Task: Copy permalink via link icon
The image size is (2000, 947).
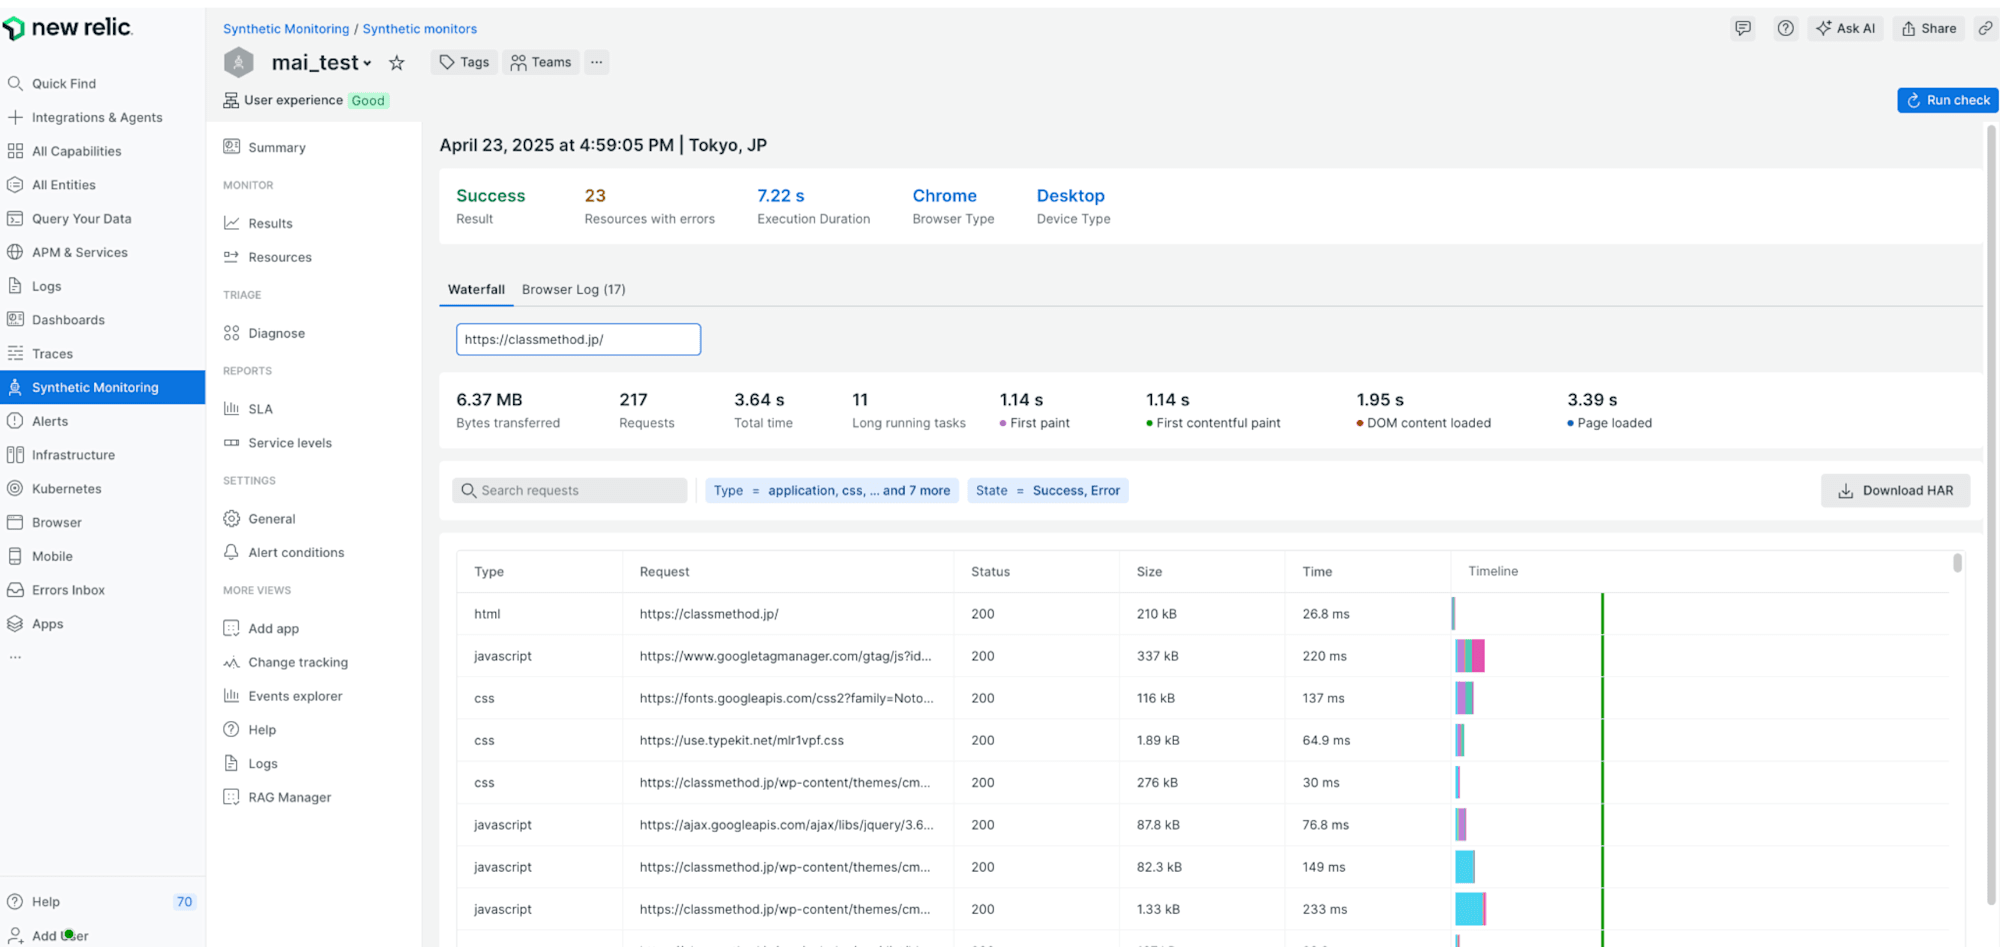Action: [1985, 28]
